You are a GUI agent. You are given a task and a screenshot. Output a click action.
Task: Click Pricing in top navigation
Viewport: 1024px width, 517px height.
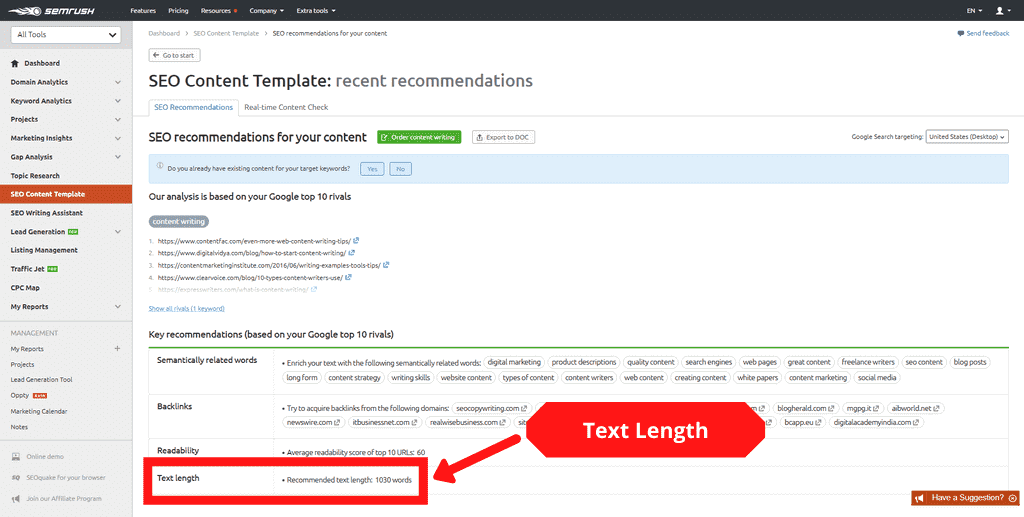[178, 11]
